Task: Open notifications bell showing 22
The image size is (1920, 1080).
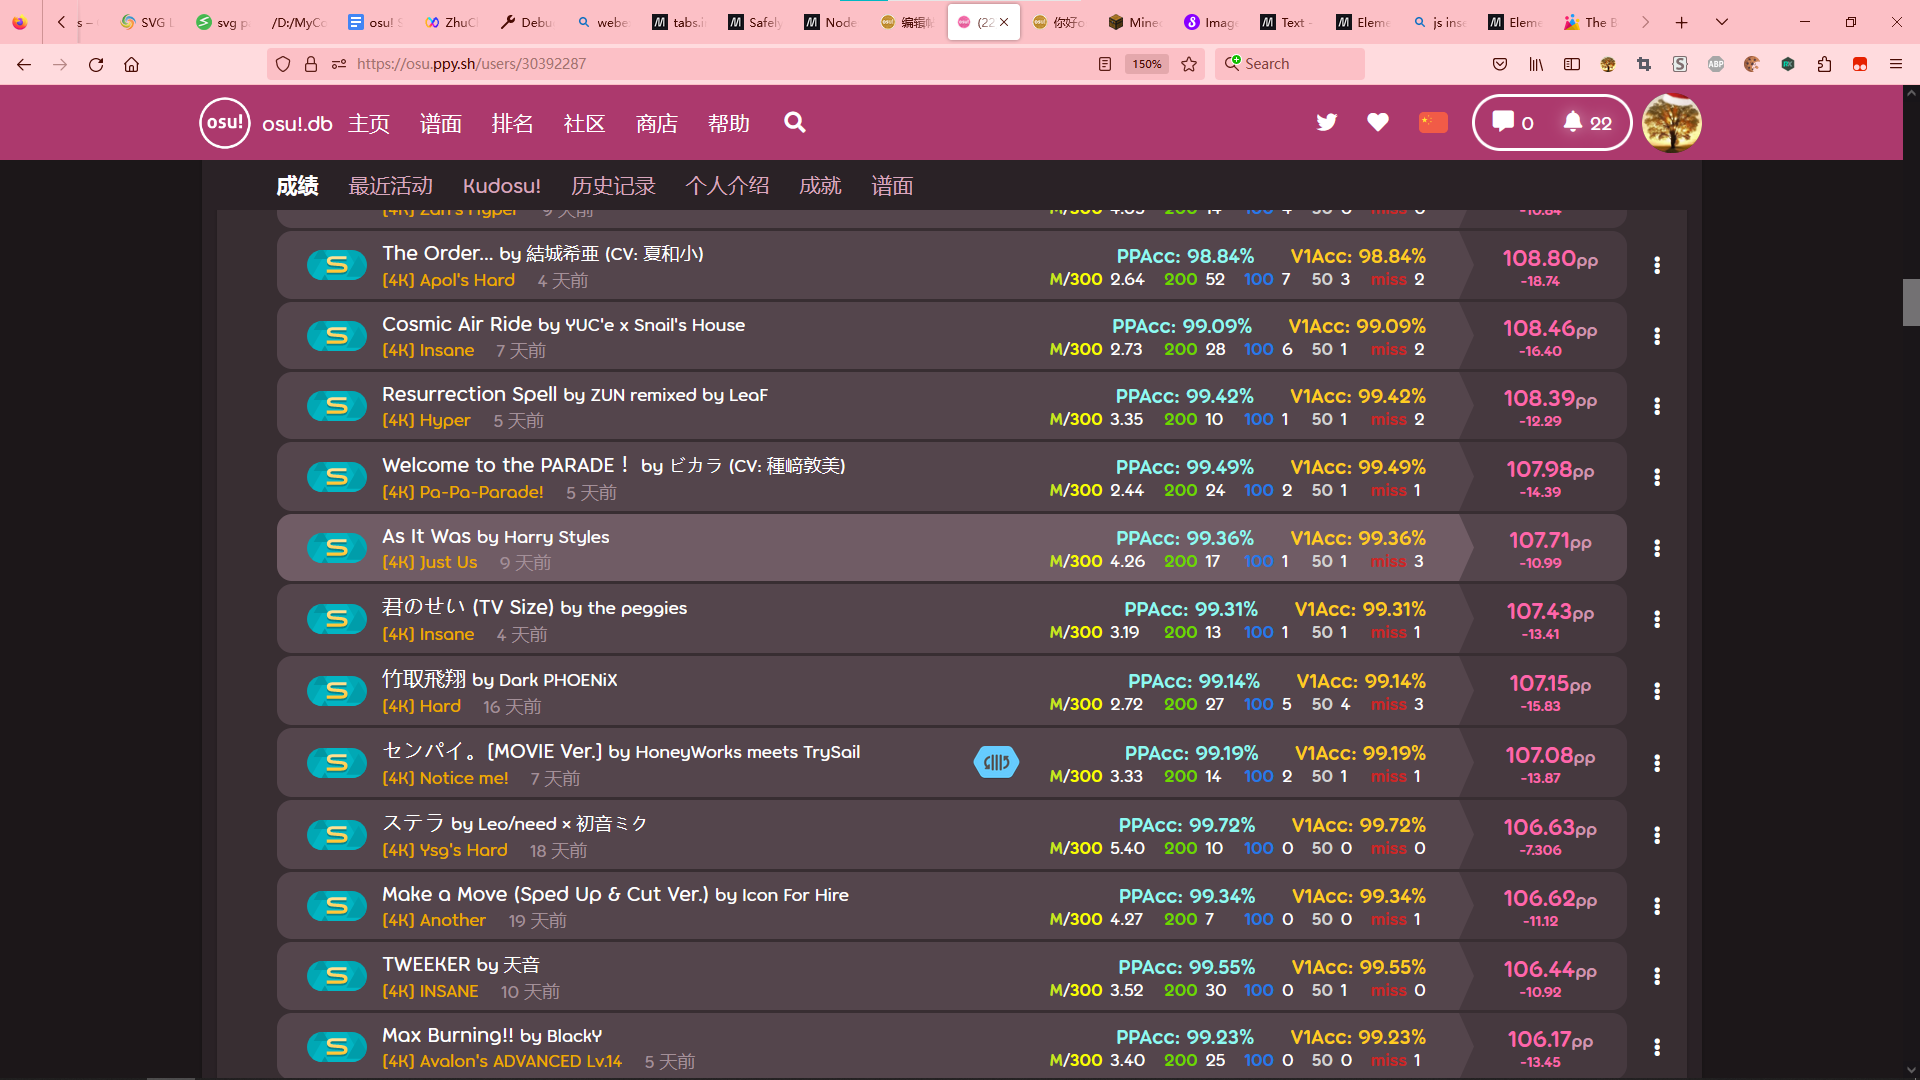Action: pos(1588,122)
